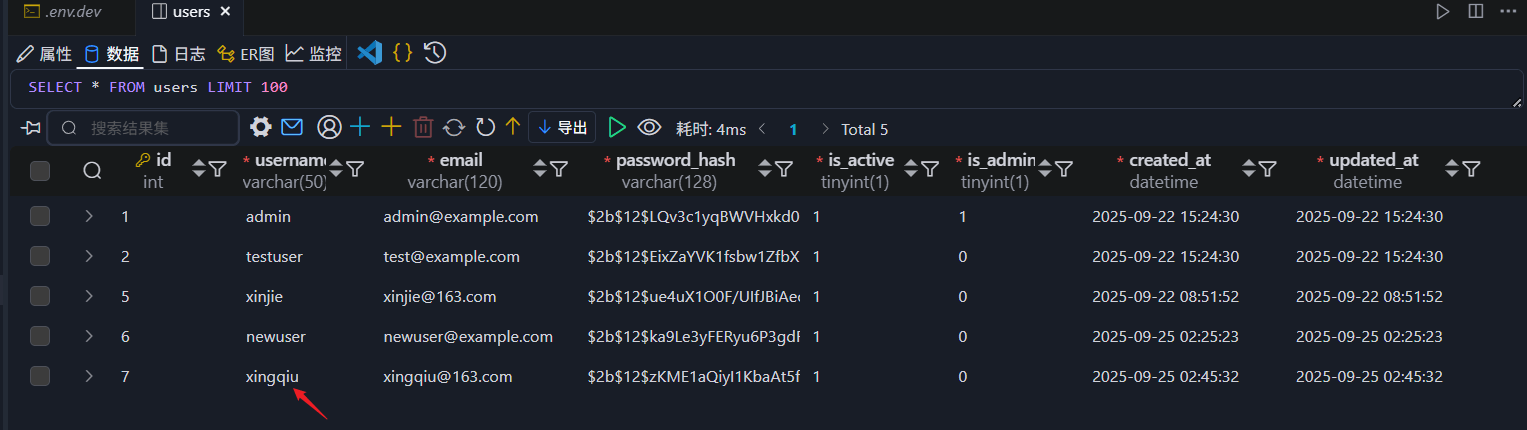This screenshot has width=1527, height=430.
Task: Click the 导出 export button
Action: point(562,128)
